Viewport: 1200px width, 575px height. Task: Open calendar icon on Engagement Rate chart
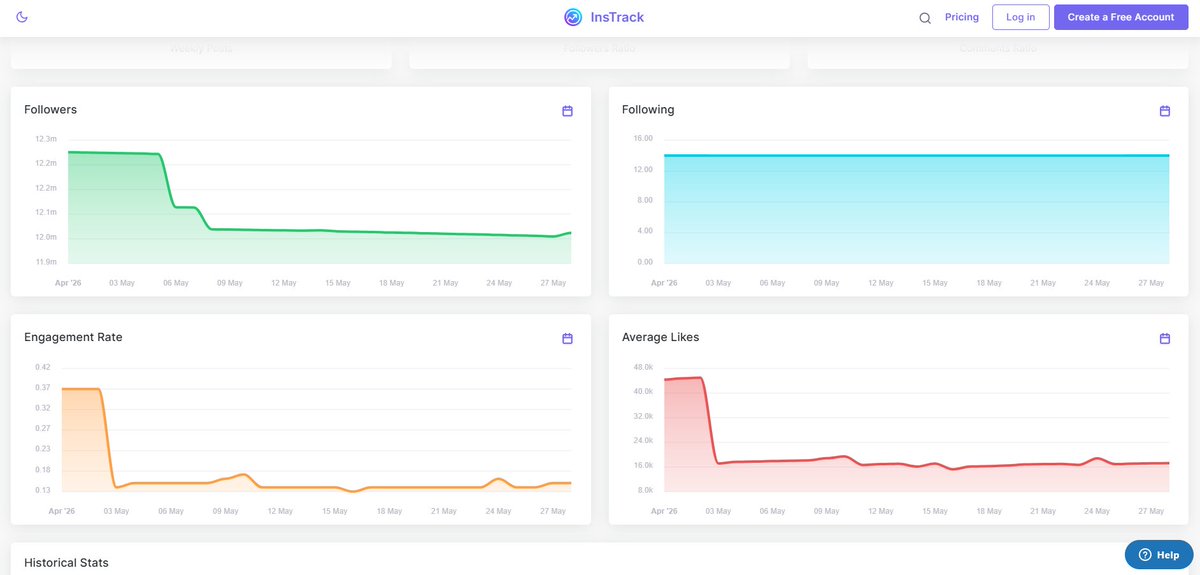[567, 339]
